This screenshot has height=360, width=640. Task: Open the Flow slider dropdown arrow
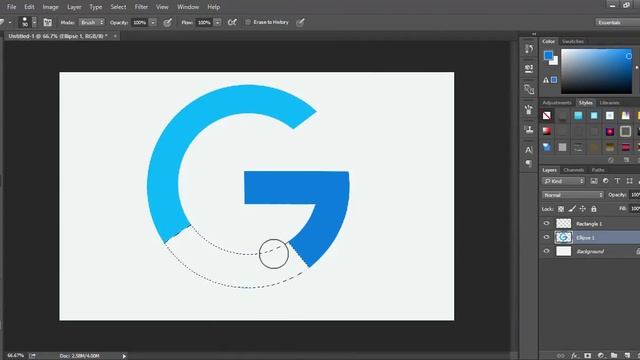tap(218, 22)
